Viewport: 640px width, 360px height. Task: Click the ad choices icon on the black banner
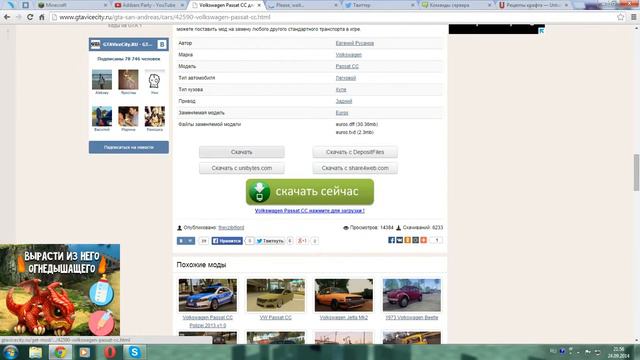541,31
